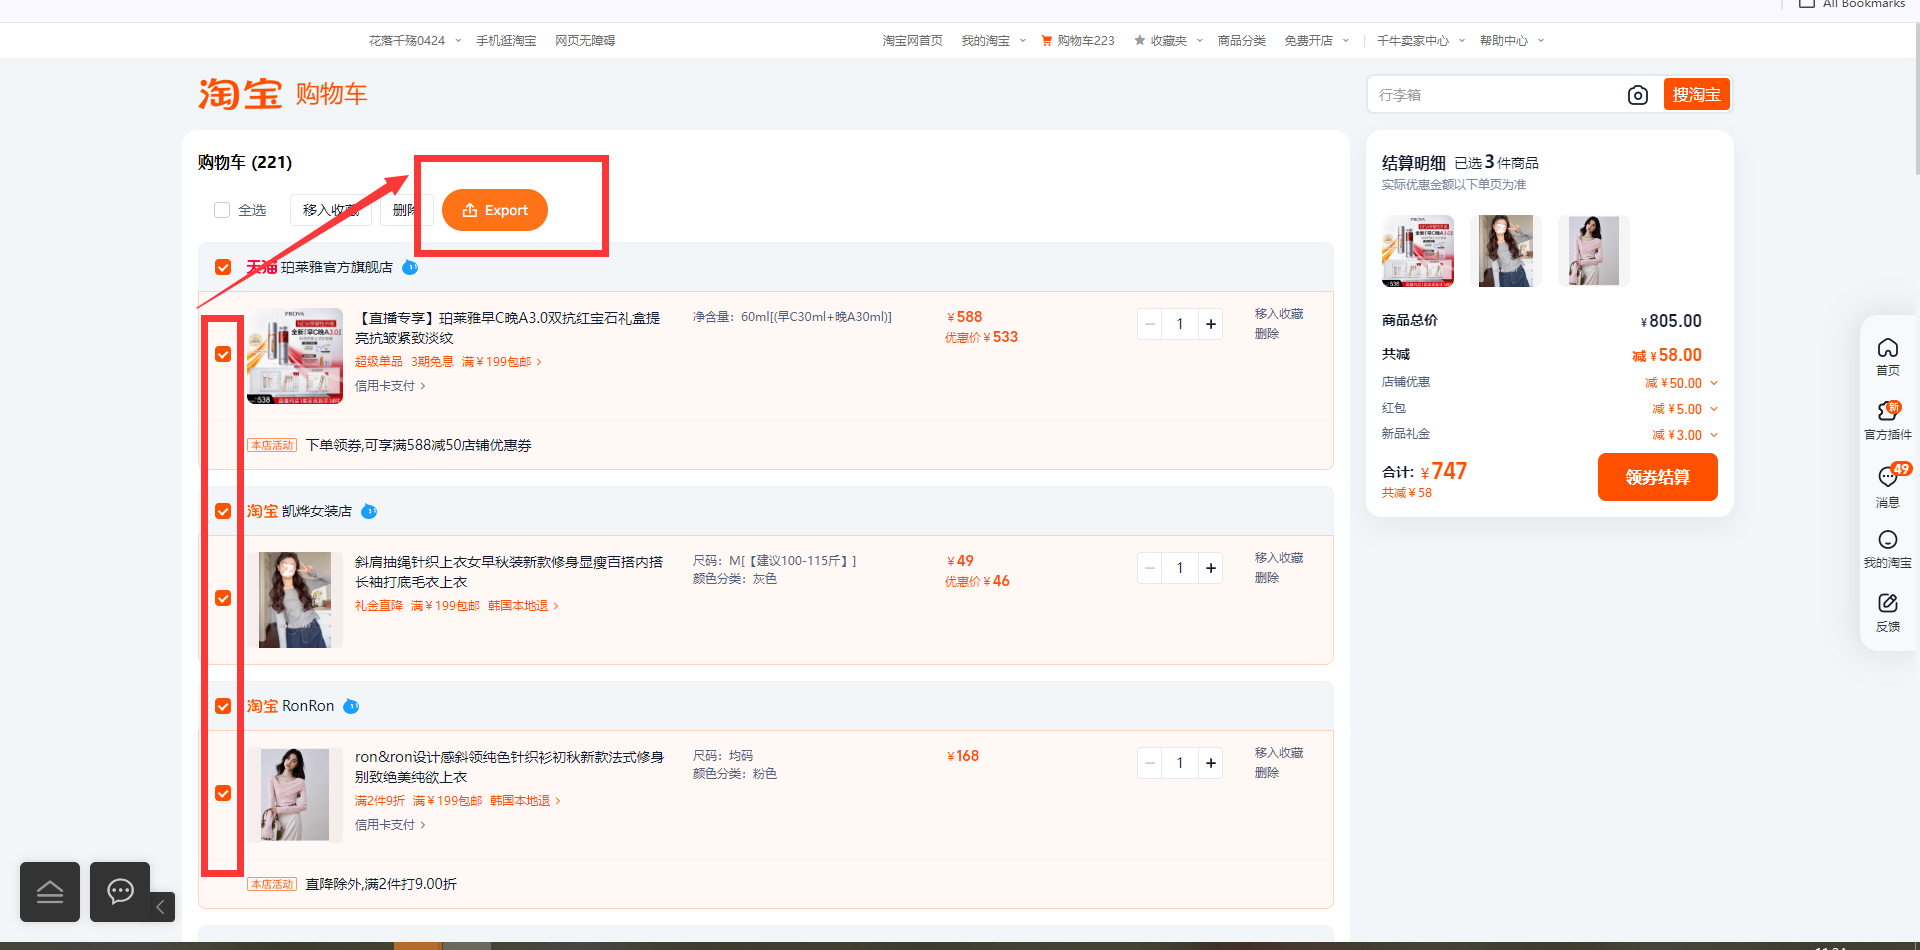Expand the 店铺优惠 discount details
Screen dimensions: 1920x950
tap(1713, 383)
